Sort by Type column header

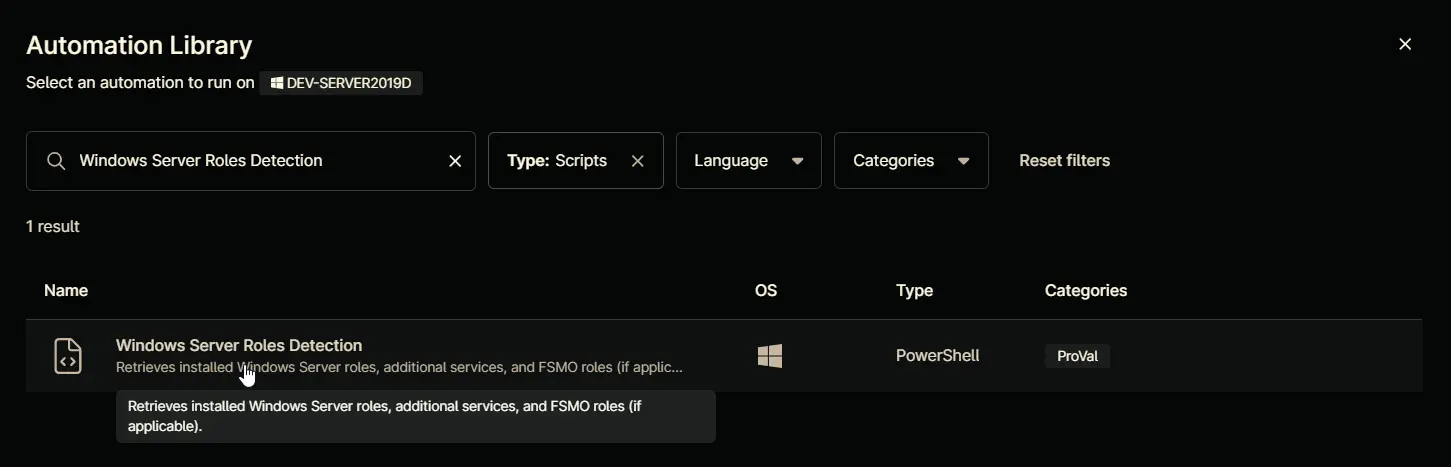click(914, 291)
